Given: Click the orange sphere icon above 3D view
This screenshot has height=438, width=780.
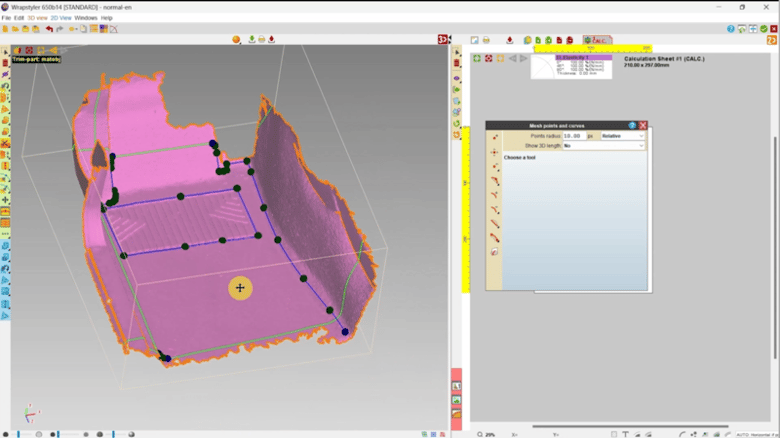Looking at the screenshot, I should [237, 40].
